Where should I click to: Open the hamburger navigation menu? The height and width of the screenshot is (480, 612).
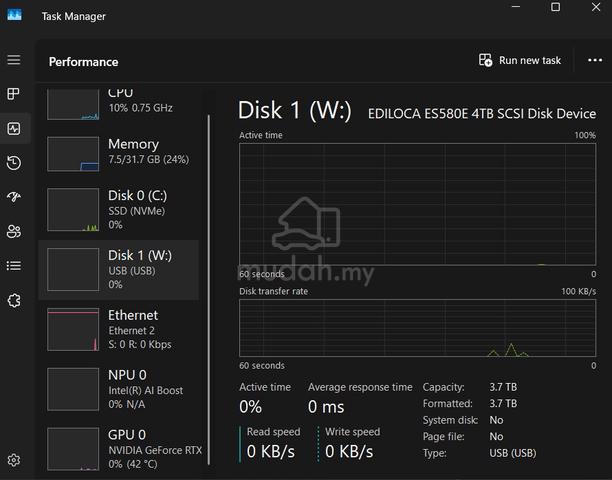click(x=14, y=60)
